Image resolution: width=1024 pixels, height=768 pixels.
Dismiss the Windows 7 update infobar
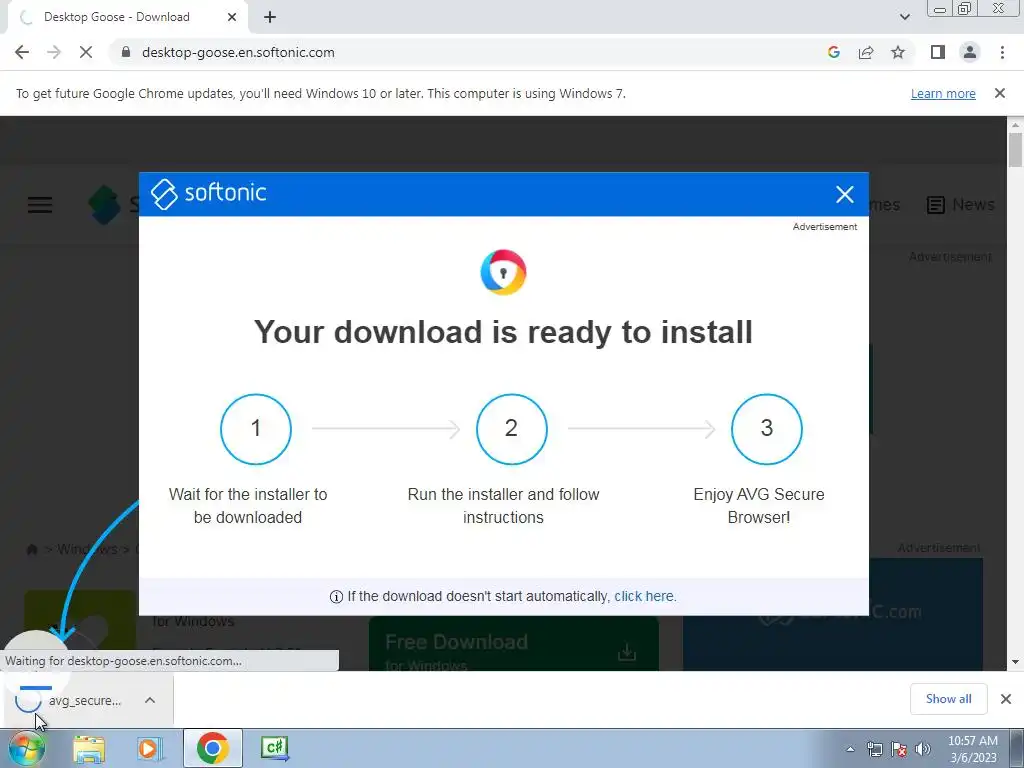pos(1000,93)
